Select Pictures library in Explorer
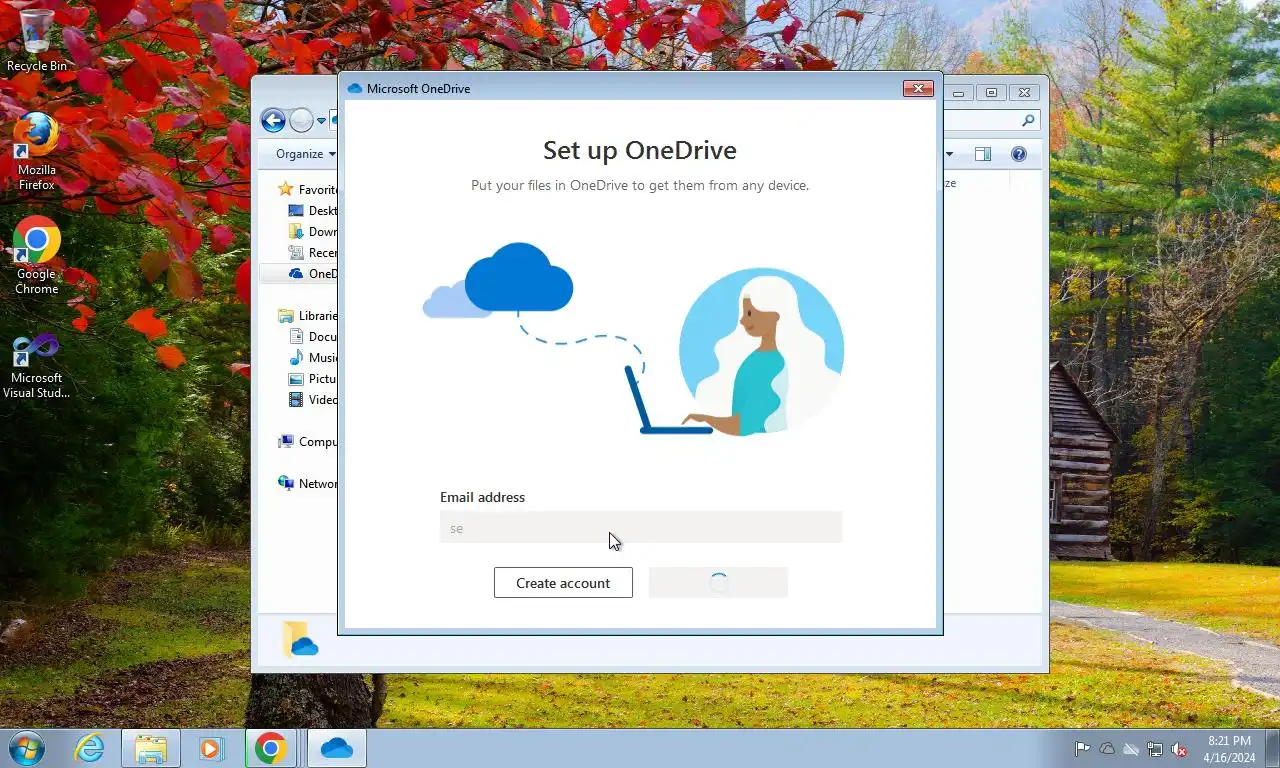Image resolution: width=1280 pixels, height=768 pixels. (x=312, y=379)
